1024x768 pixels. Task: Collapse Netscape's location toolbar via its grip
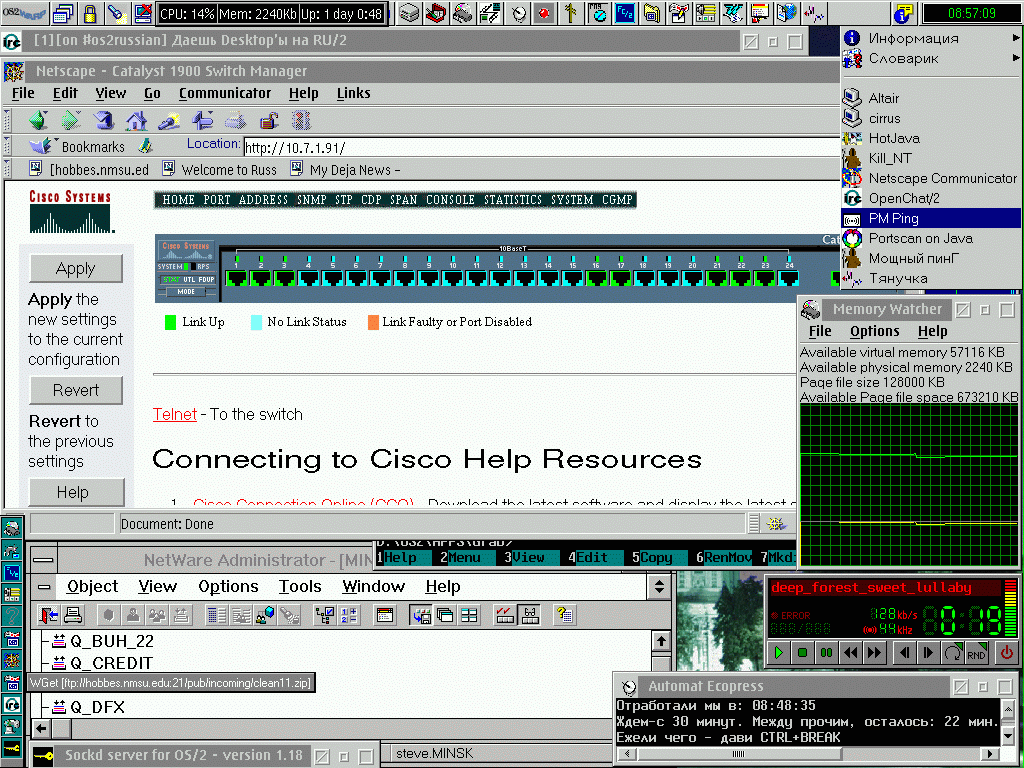(7, 146)
